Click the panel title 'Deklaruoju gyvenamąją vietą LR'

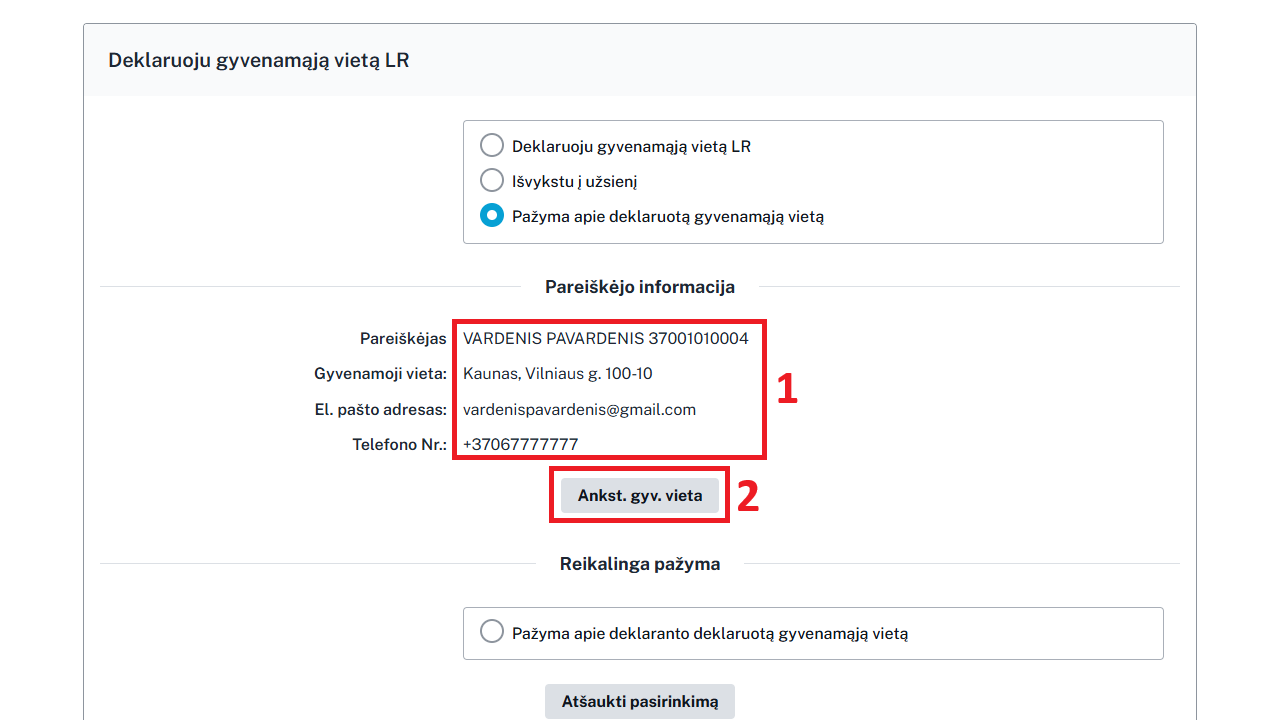259,60
